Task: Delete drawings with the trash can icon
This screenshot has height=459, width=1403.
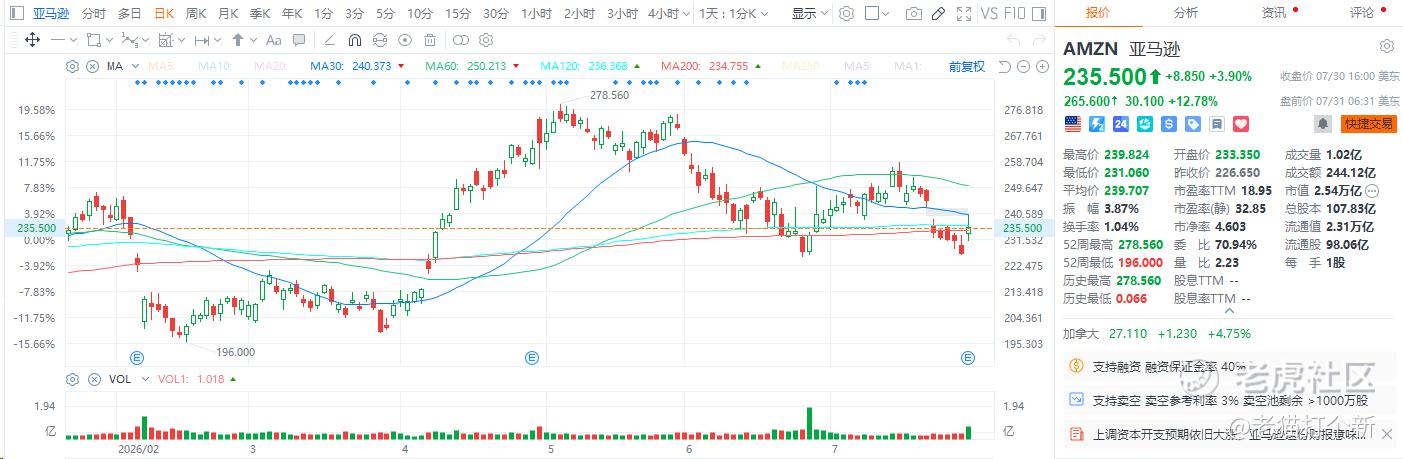Action: click(430, 40)
